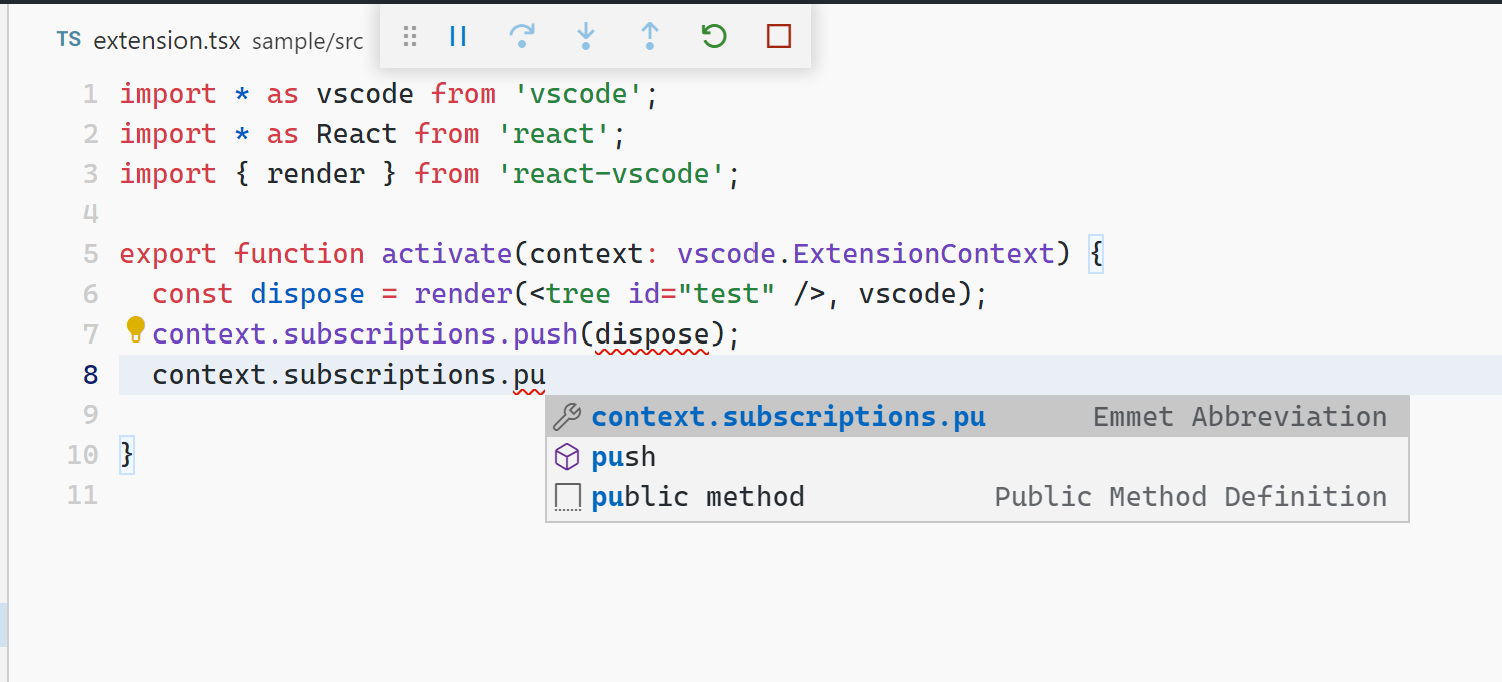Click line number 5 in the gutter
The height and width of the screenshot is (682, 1502).
click(91, 254)
